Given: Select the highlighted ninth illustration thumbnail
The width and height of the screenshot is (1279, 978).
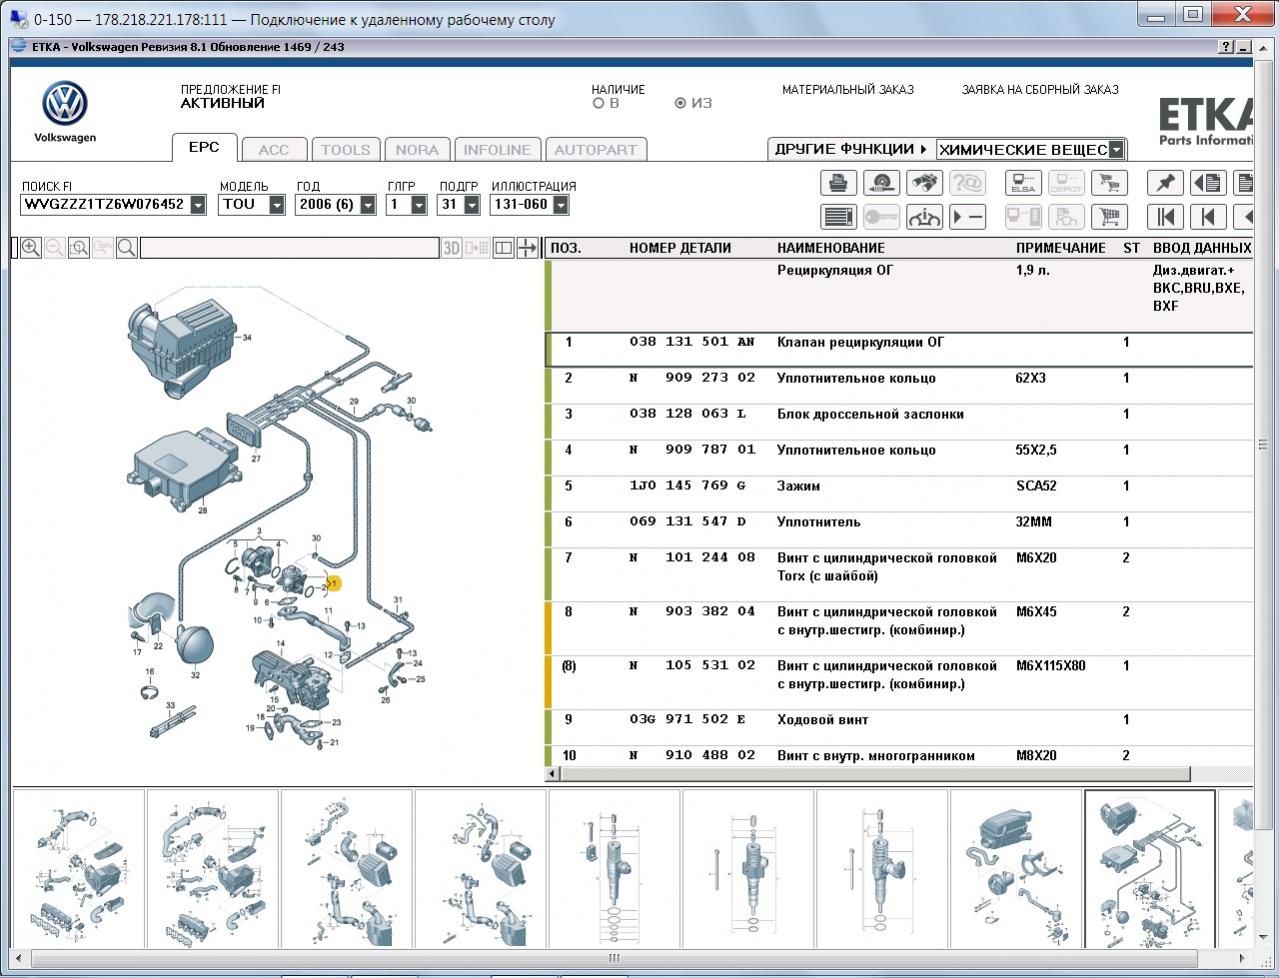Looking at the screenshot, I should tap(1150, 868).
